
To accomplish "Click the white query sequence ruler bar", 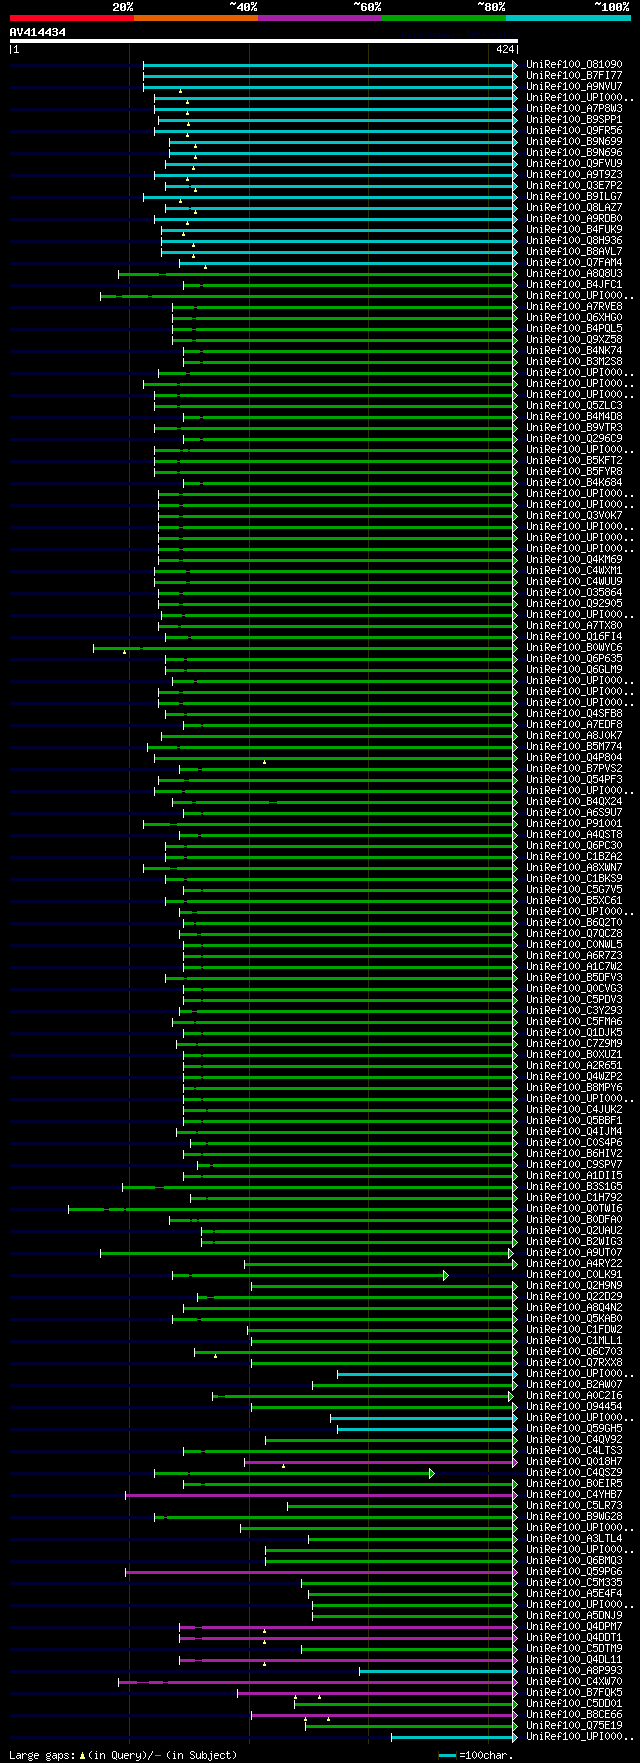I will [263, 41].
